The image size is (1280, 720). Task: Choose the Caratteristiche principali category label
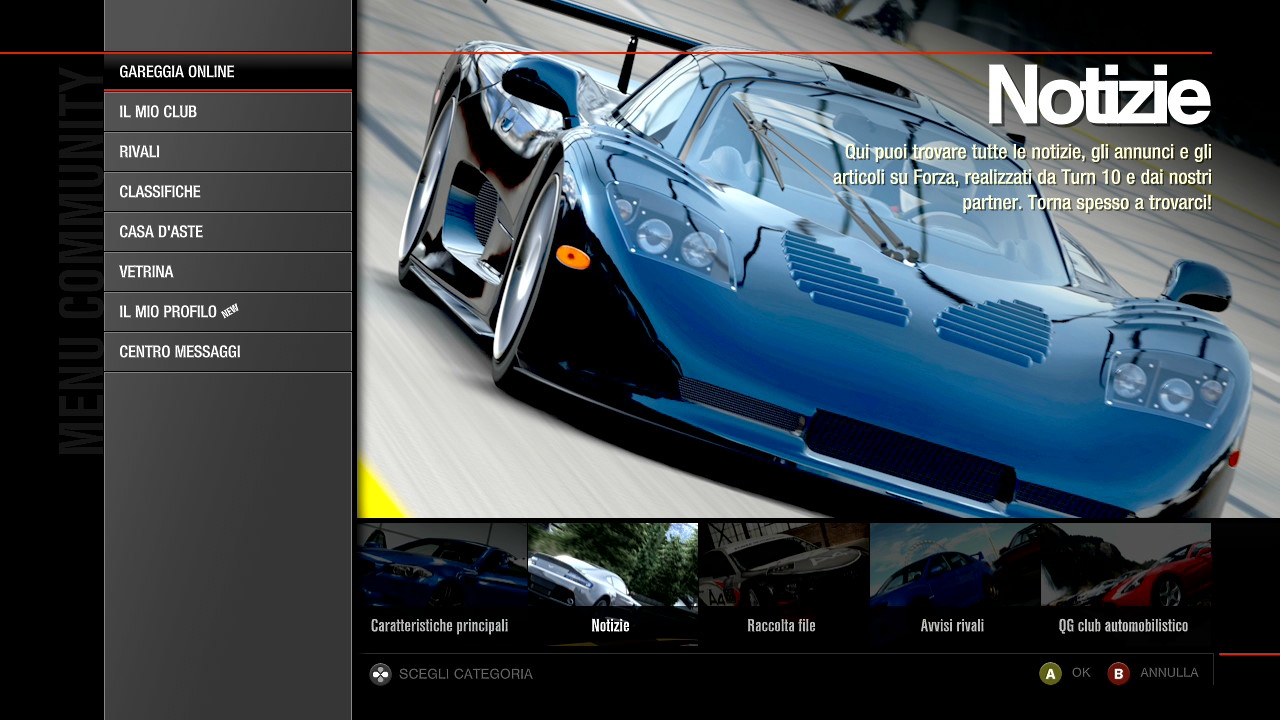click(440, 626)
